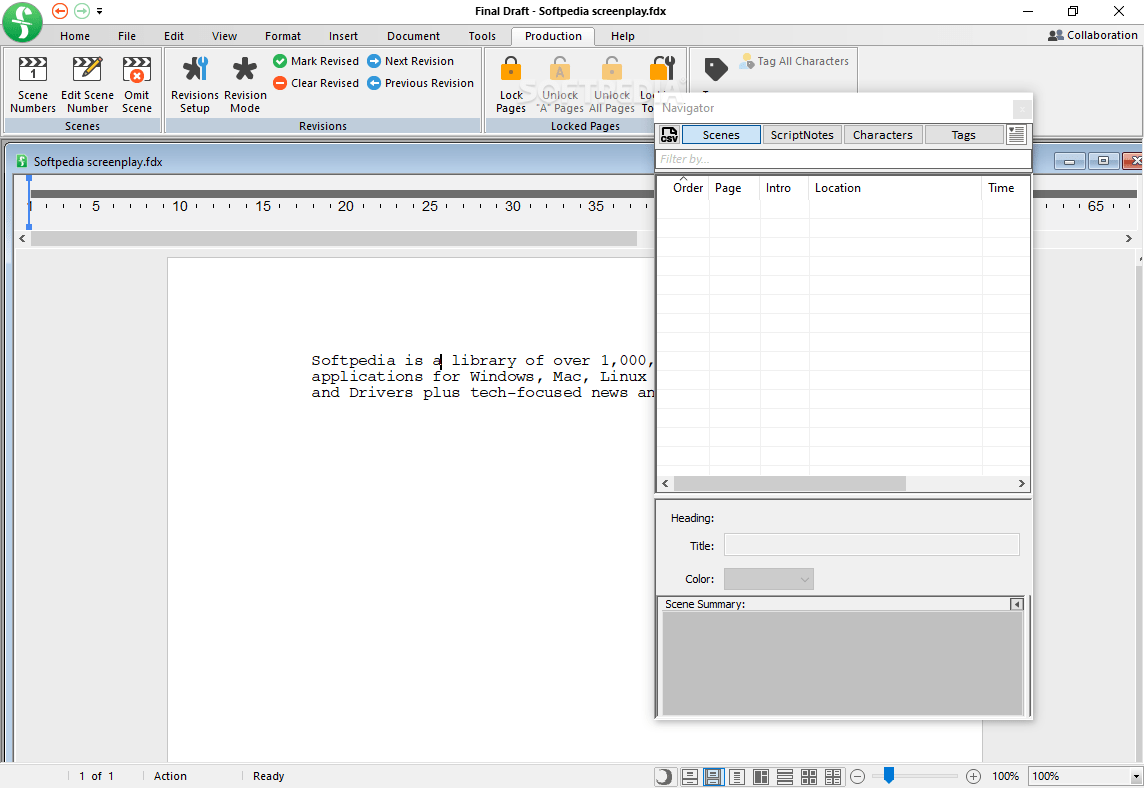Click Clear Revised

pos(316,83)
